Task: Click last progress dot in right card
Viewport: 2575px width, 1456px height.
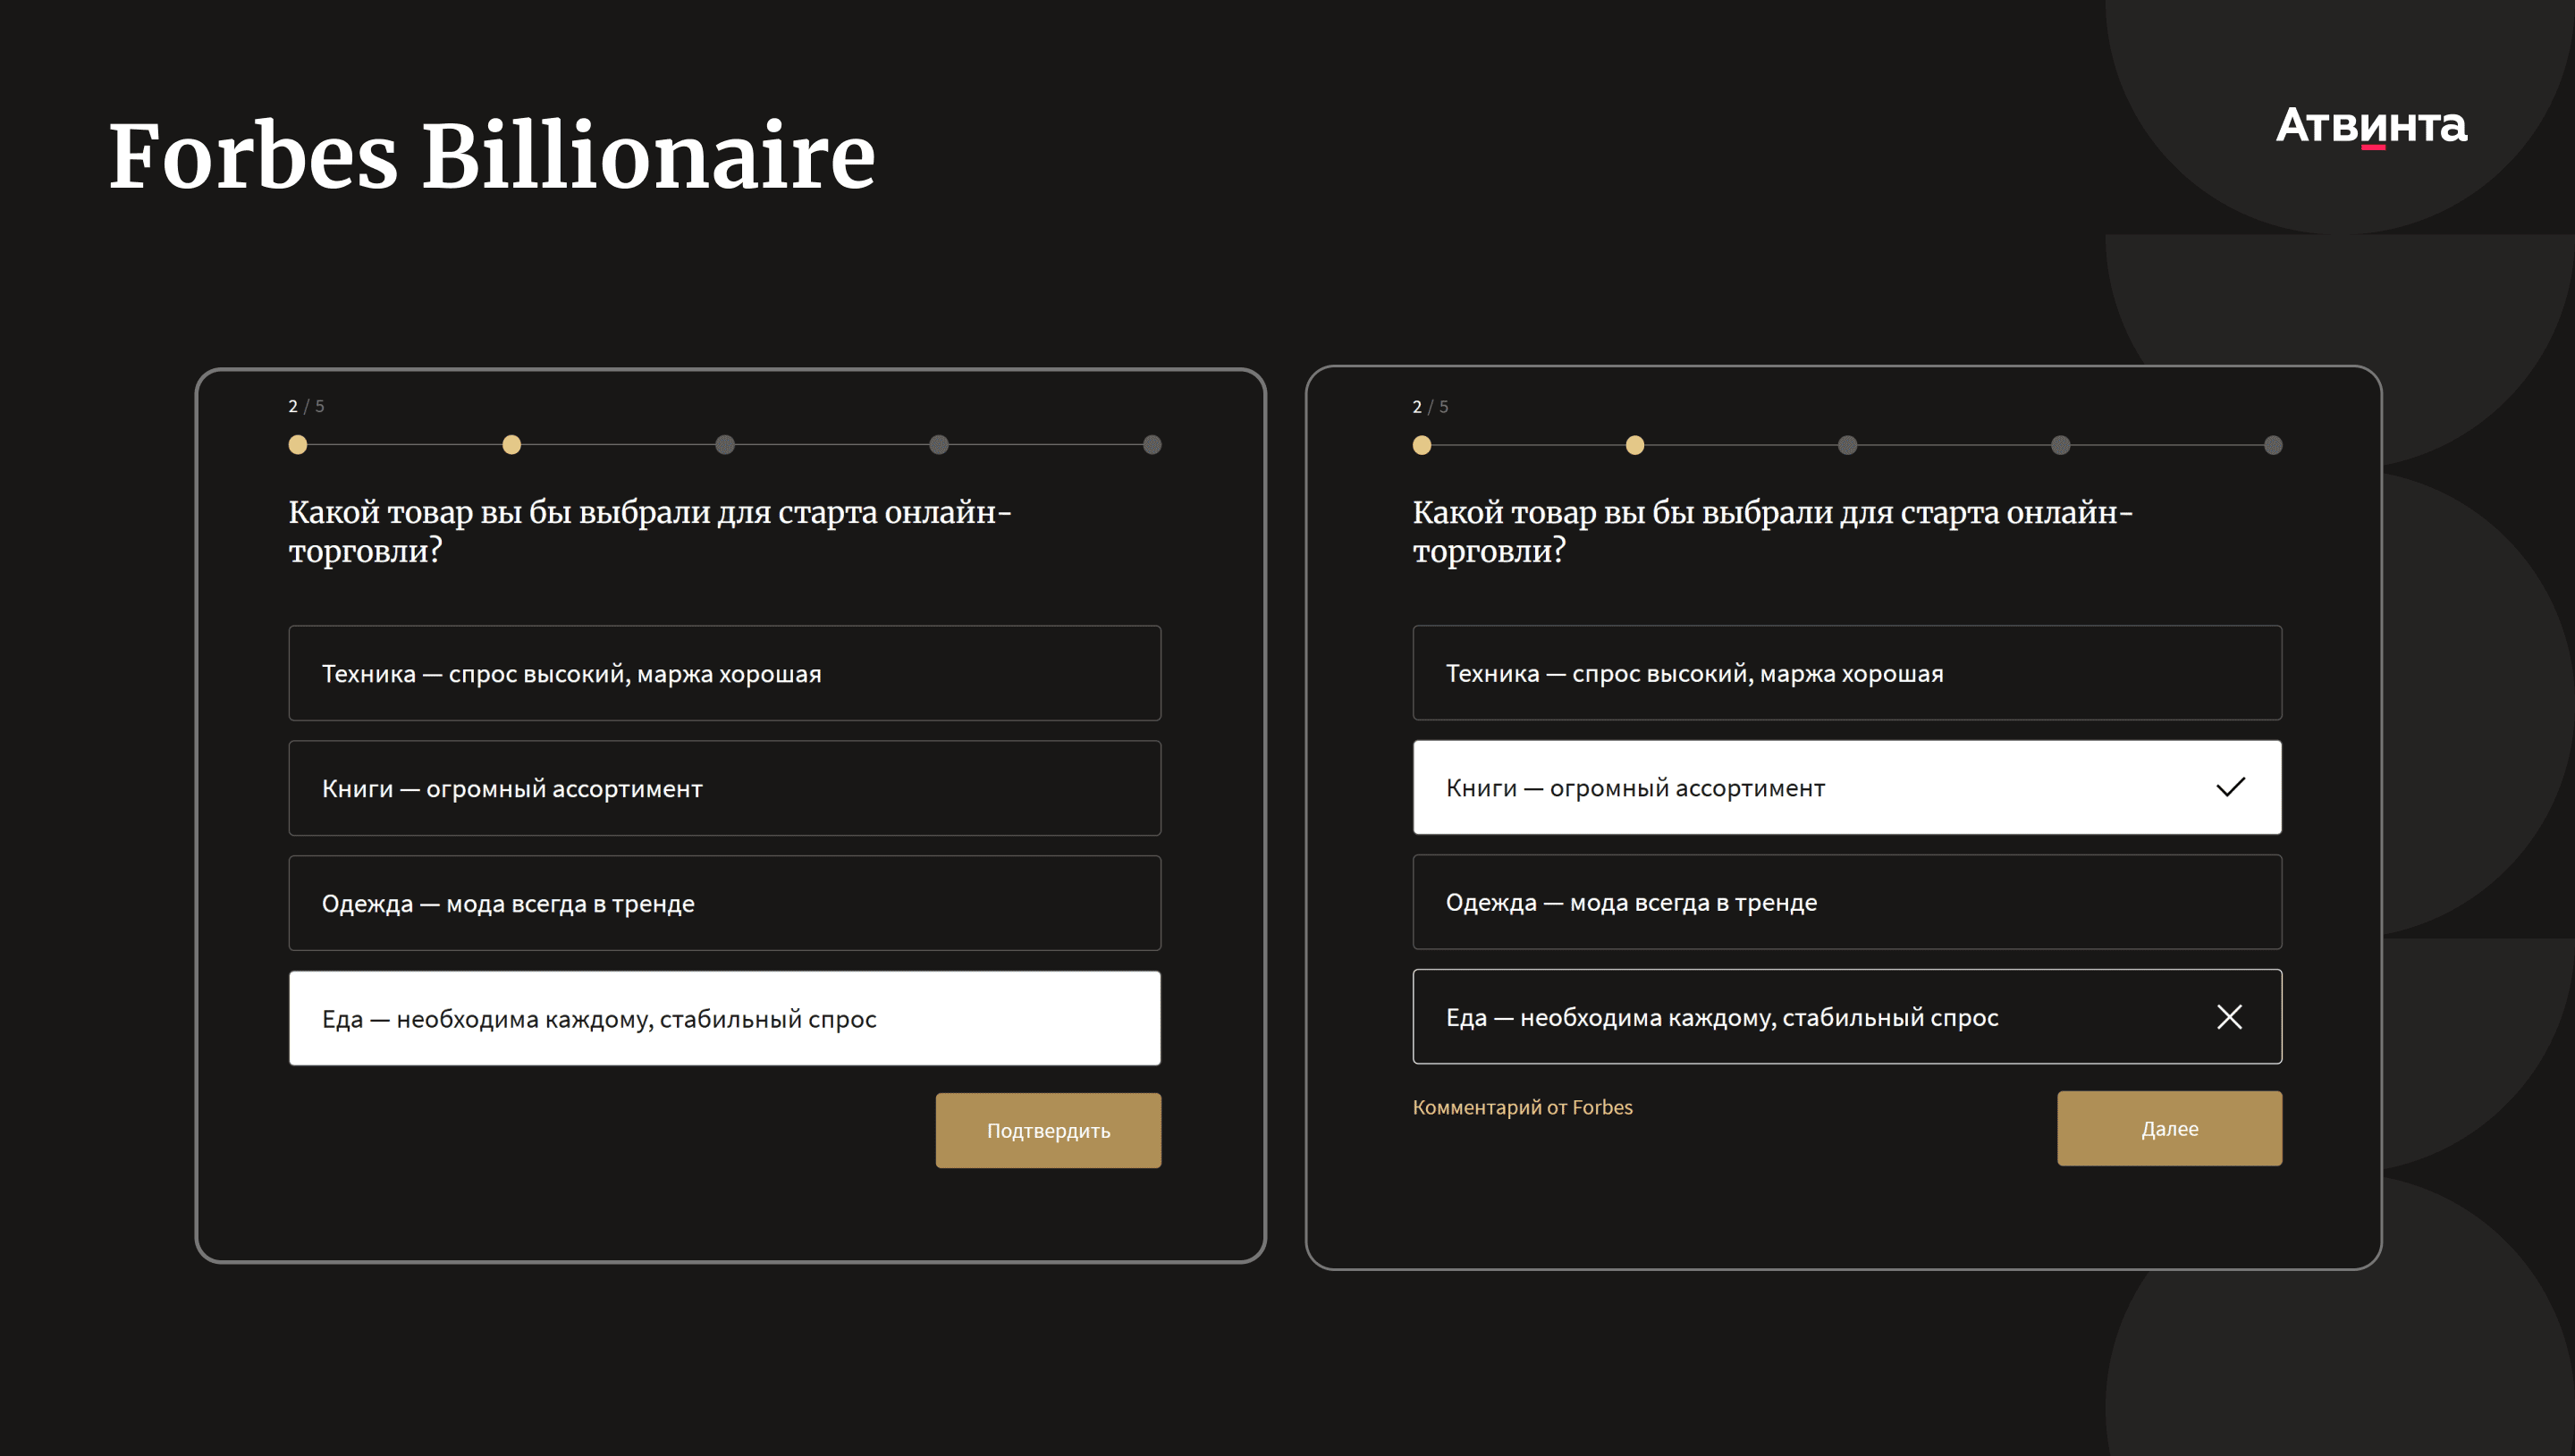Action: 2273,446
